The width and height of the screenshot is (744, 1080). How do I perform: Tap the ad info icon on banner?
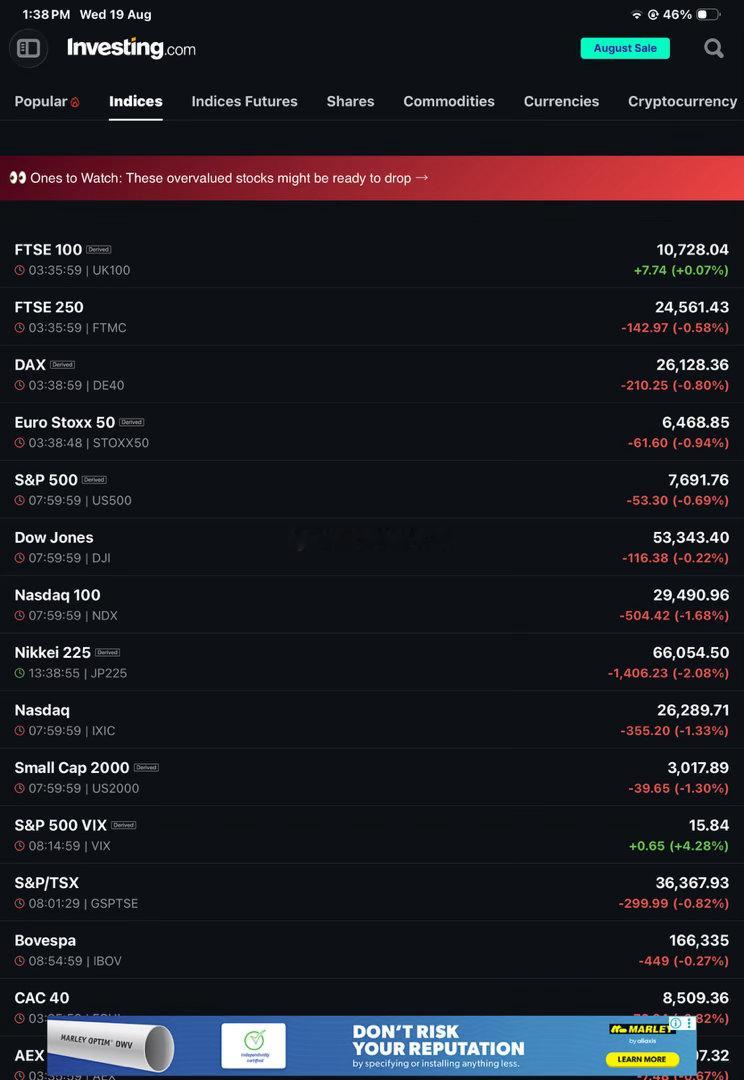point(676,1024)
